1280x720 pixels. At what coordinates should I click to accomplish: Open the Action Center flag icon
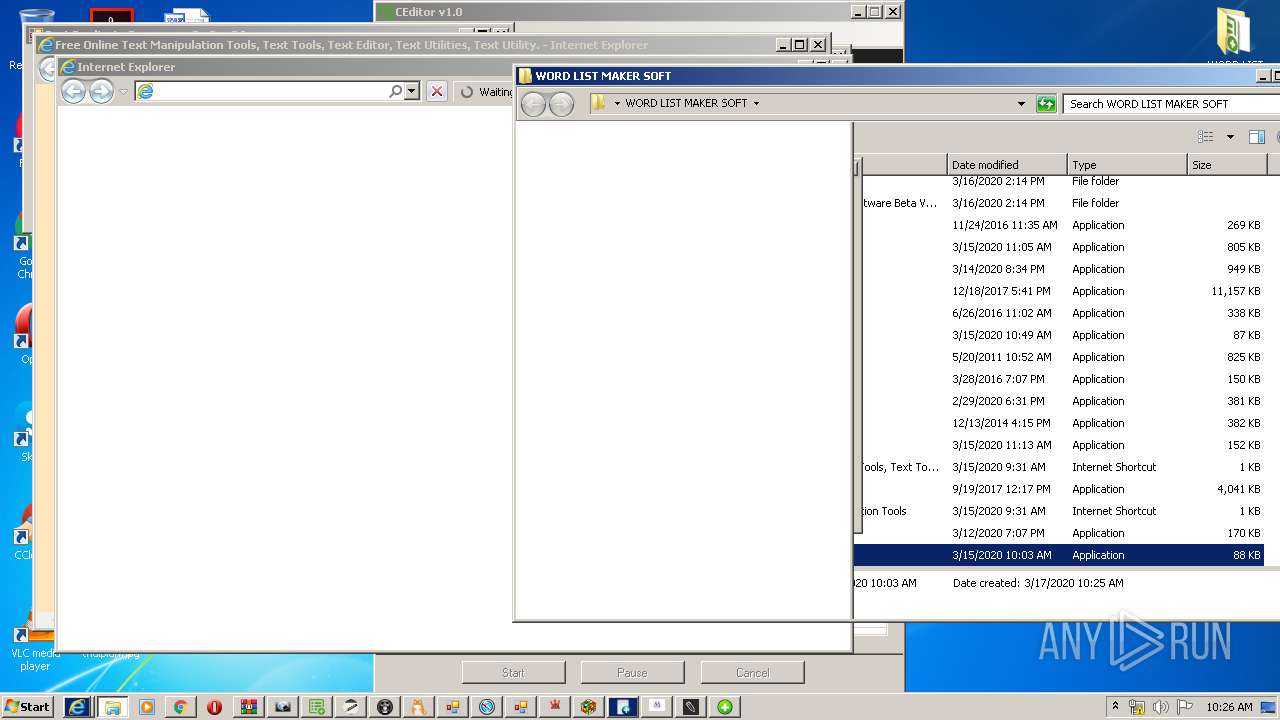click(x=1185, y=707)
